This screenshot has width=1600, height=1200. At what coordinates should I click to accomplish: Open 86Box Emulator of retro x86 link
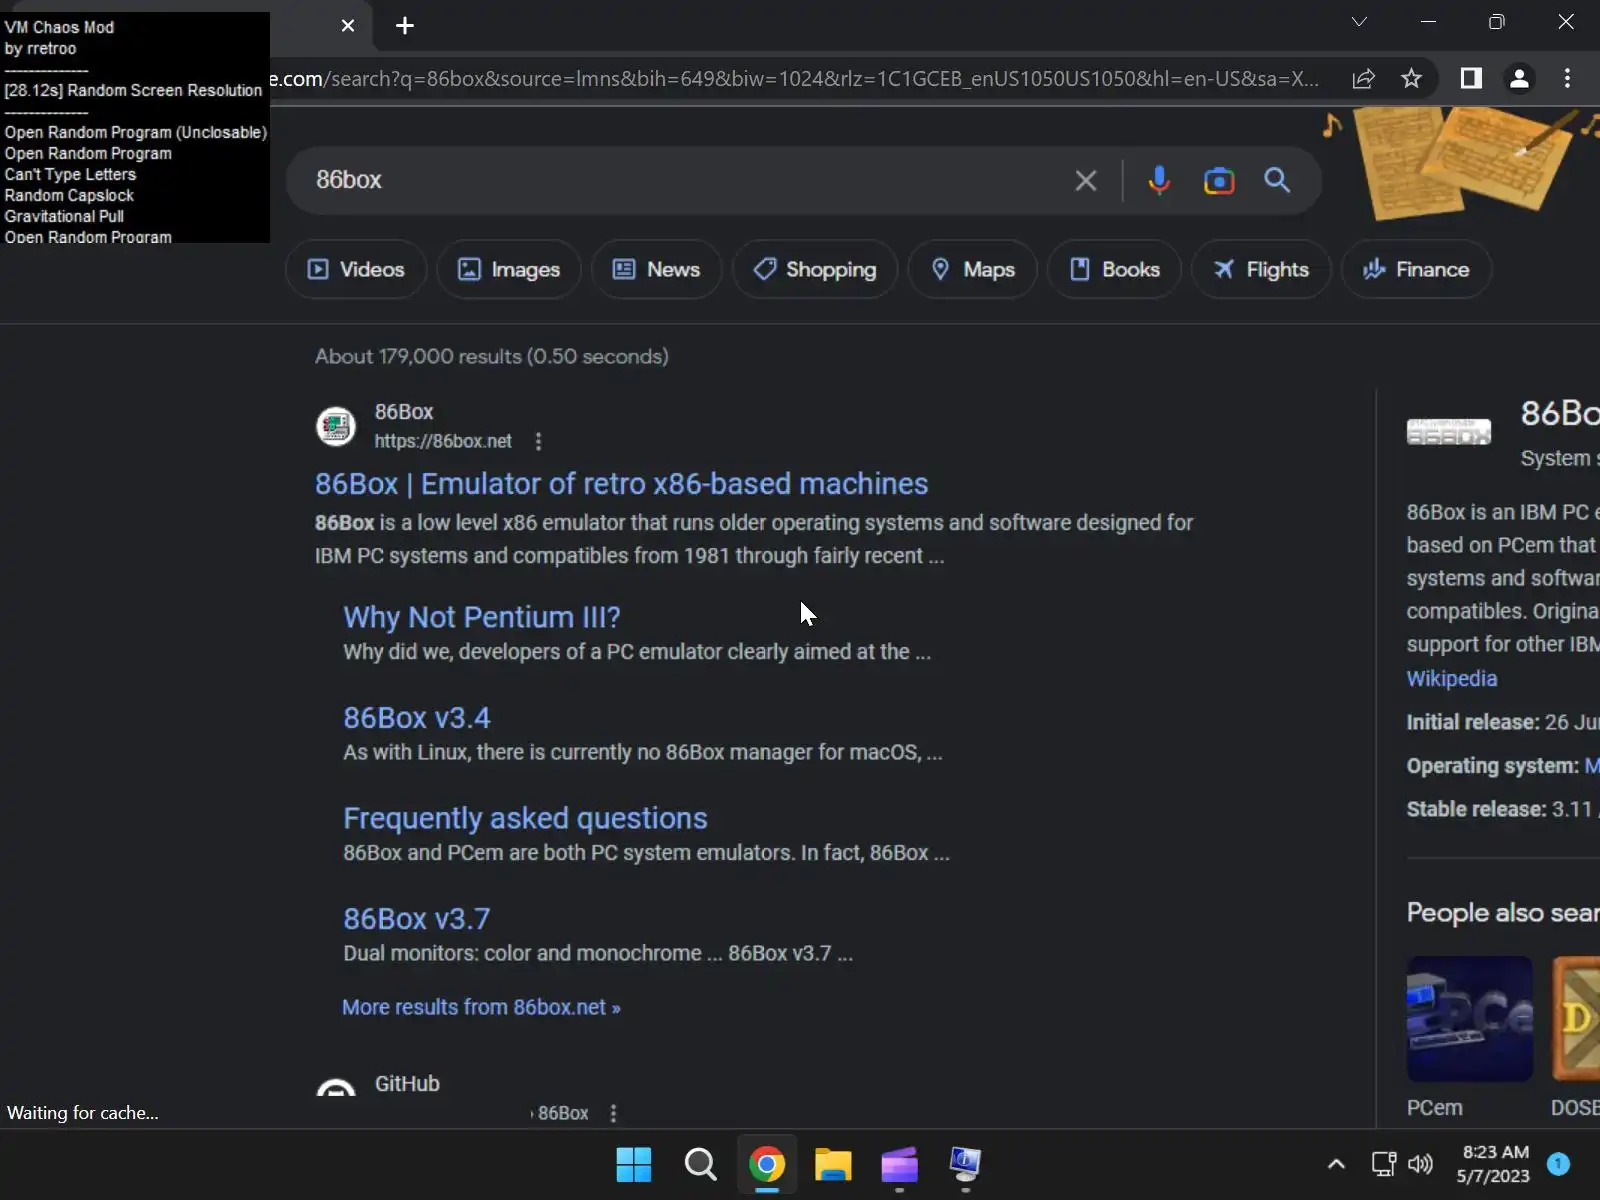tap(621, 484)
